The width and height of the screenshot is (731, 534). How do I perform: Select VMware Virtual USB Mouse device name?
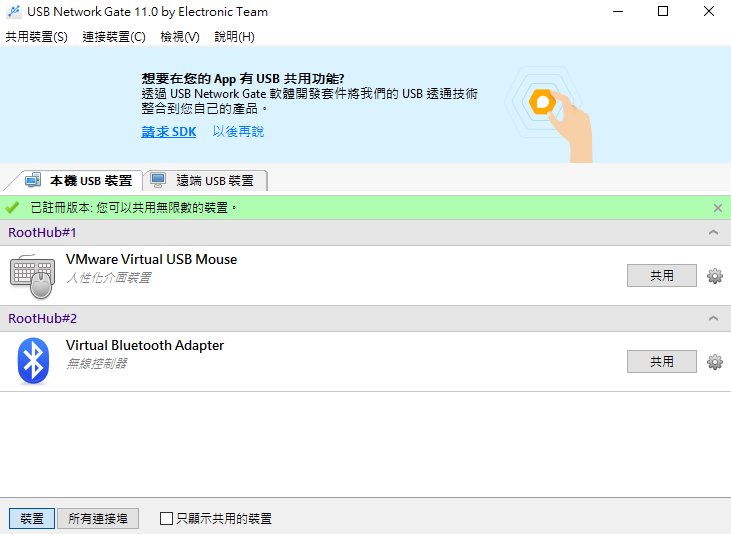(152, 259)
